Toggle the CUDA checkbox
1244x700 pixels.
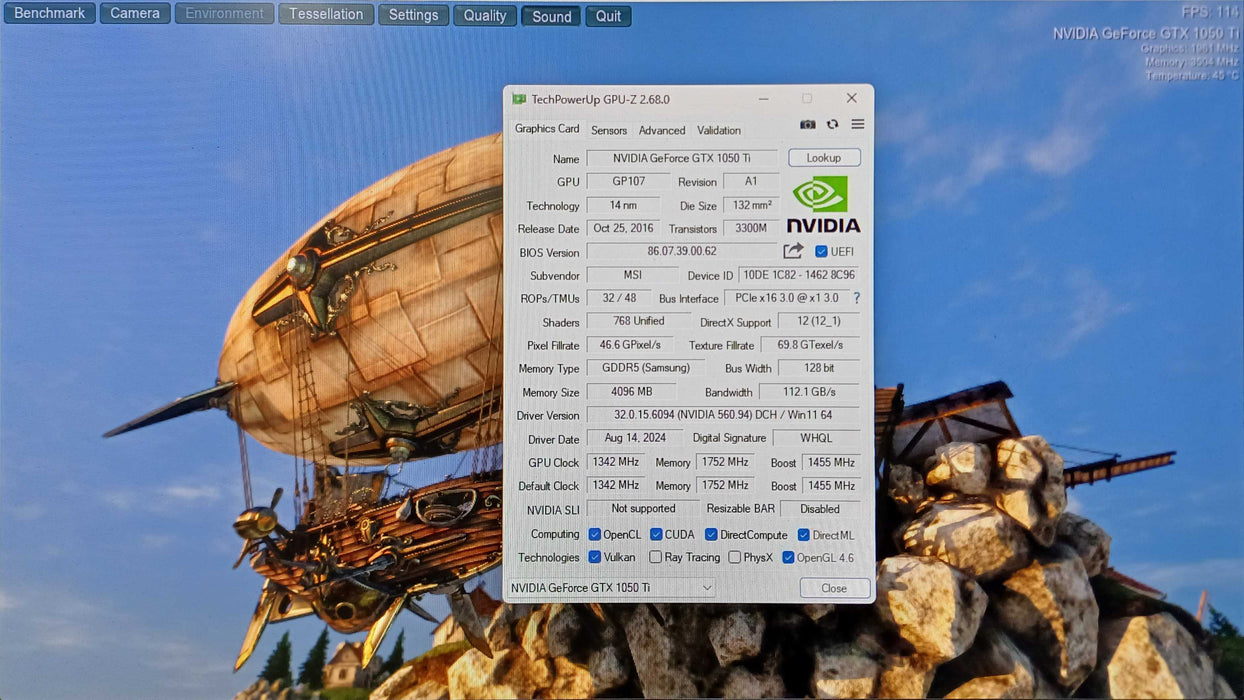(x=656, y=534)
